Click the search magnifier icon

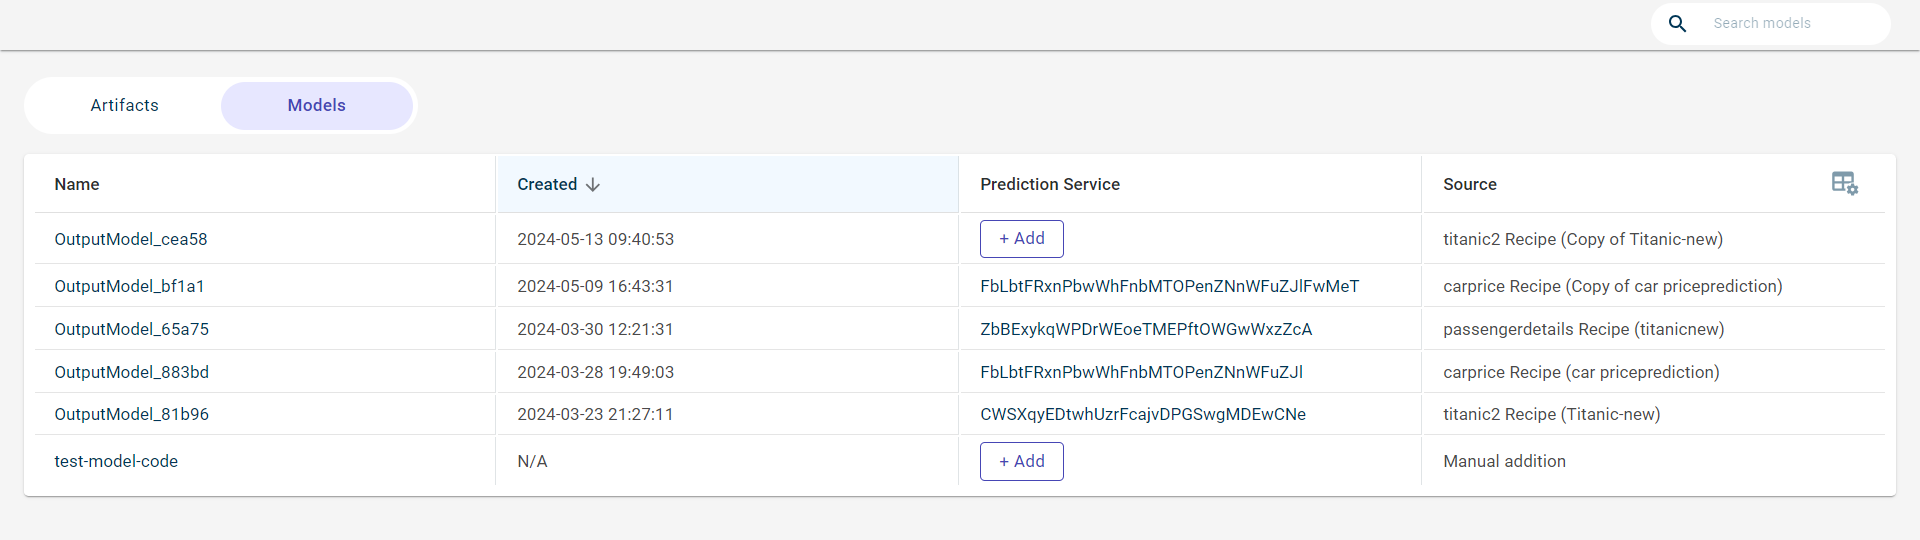pyautogui.click(x=1677, y=23)
